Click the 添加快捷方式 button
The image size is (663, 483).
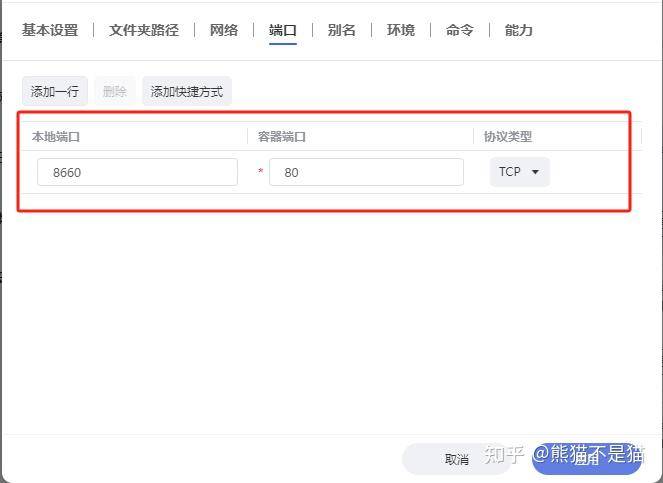(186, 91)
